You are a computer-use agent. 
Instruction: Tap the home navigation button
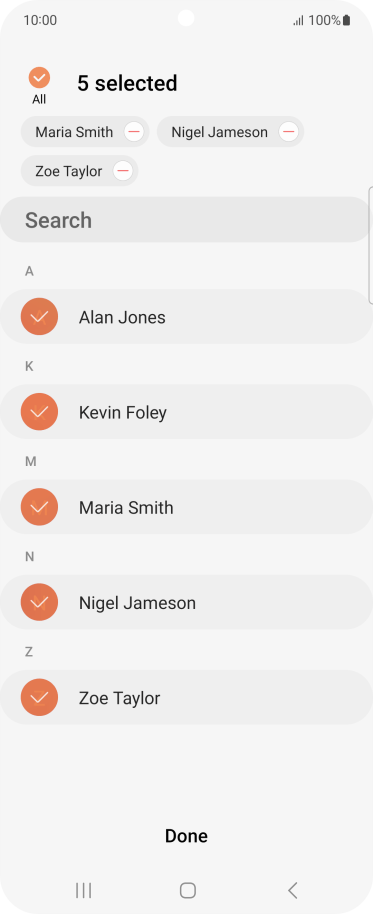tap(188, 890)
